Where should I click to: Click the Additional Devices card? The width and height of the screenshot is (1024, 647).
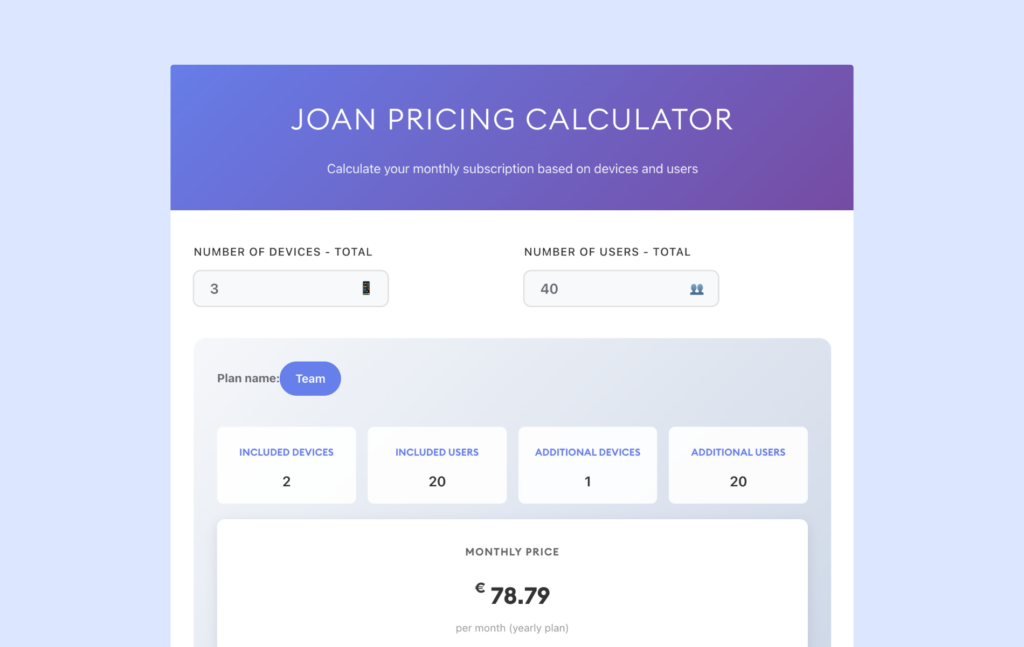click(587, 465)
